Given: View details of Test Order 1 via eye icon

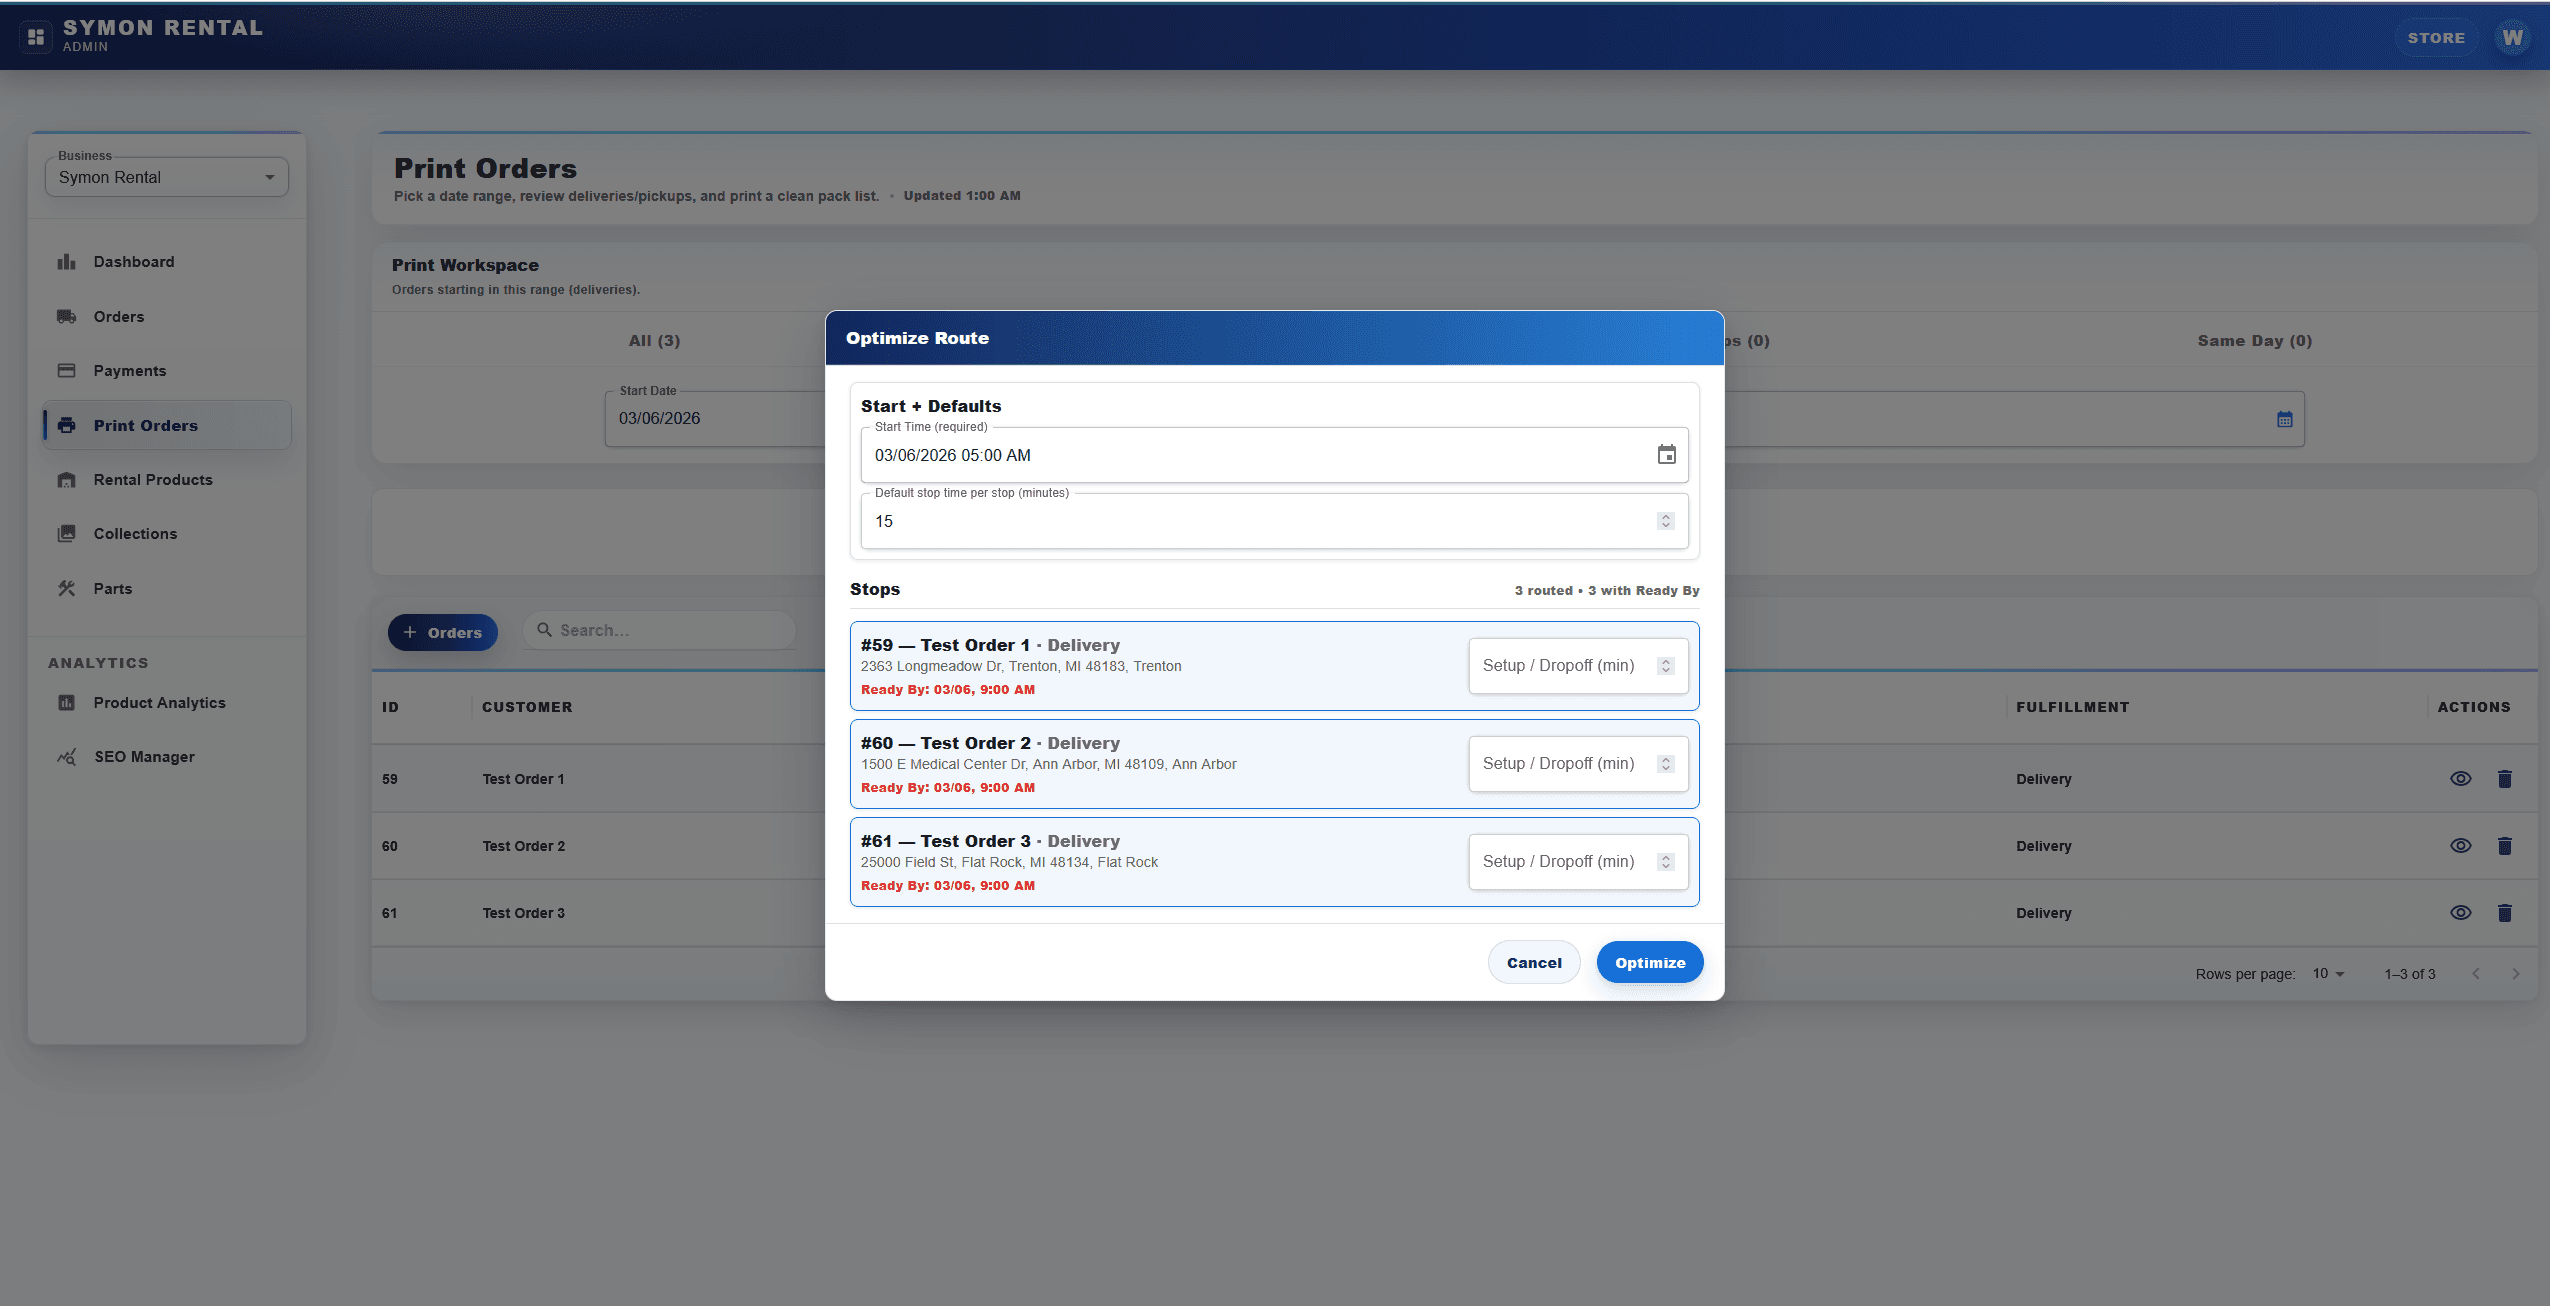Looking at the screenshot, I should pyautogui.click(x=2460, y=778).
